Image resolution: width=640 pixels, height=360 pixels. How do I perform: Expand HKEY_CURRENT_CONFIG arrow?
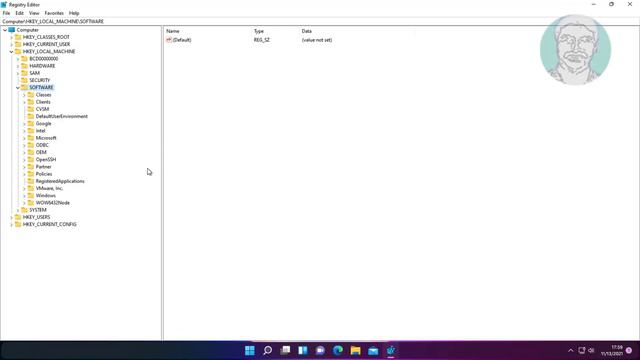tap(11, 224)
